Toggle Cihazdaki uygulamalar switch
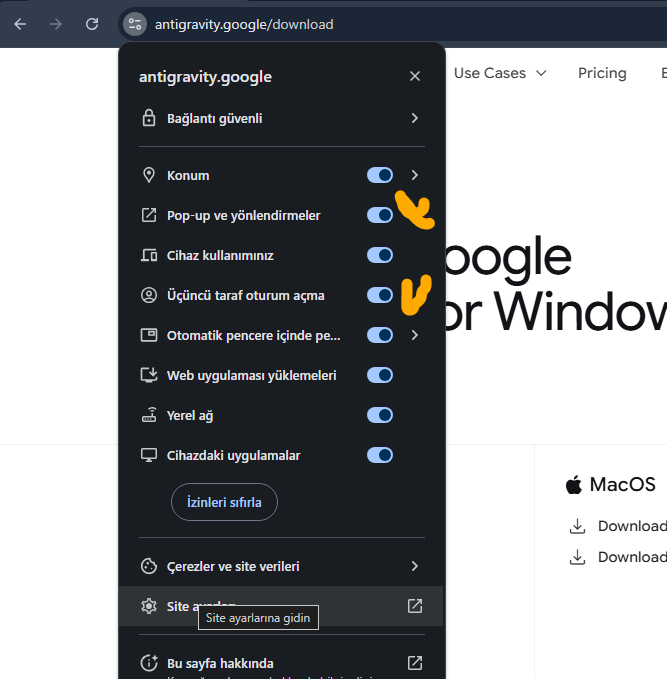This screenshot has height=679, width=667. pyautogui.click(x=380, y=455)
